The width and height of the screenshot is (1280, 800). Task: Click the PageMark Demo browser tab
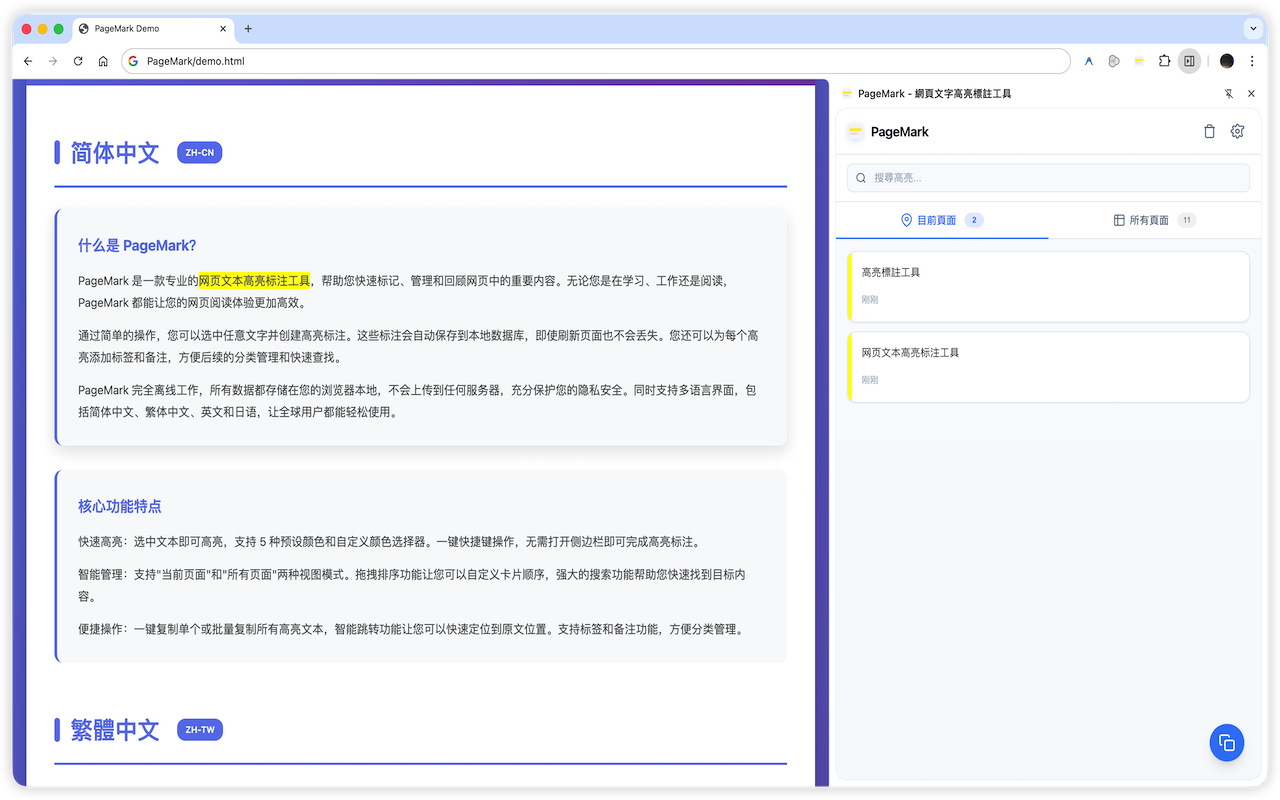[152, 29]
